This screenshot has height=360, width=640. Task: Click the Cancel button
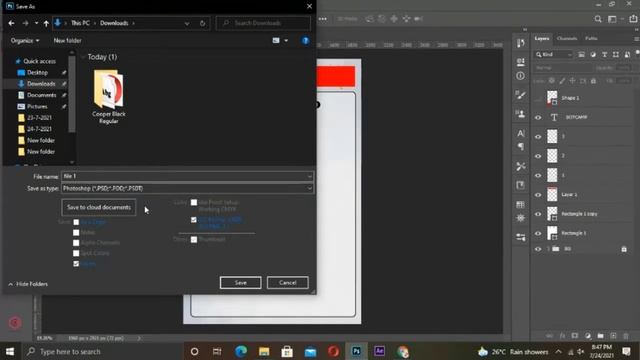pyautogui.click(x=288, y=282)
